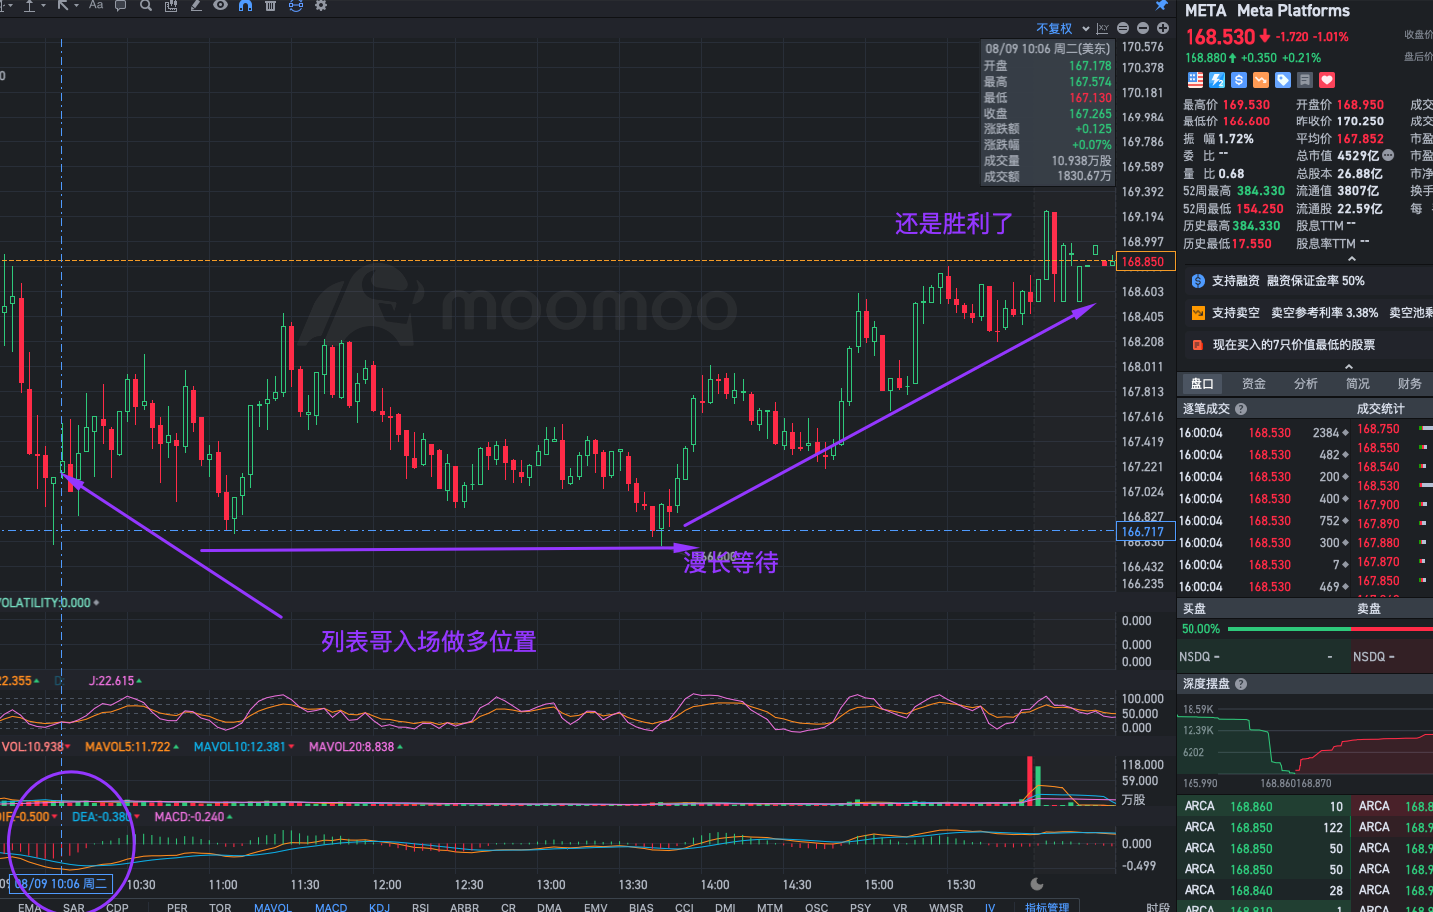The image size is (1433, 912).
Task: Select the text annotation tool (Aa)
Action: pos(96,5)
